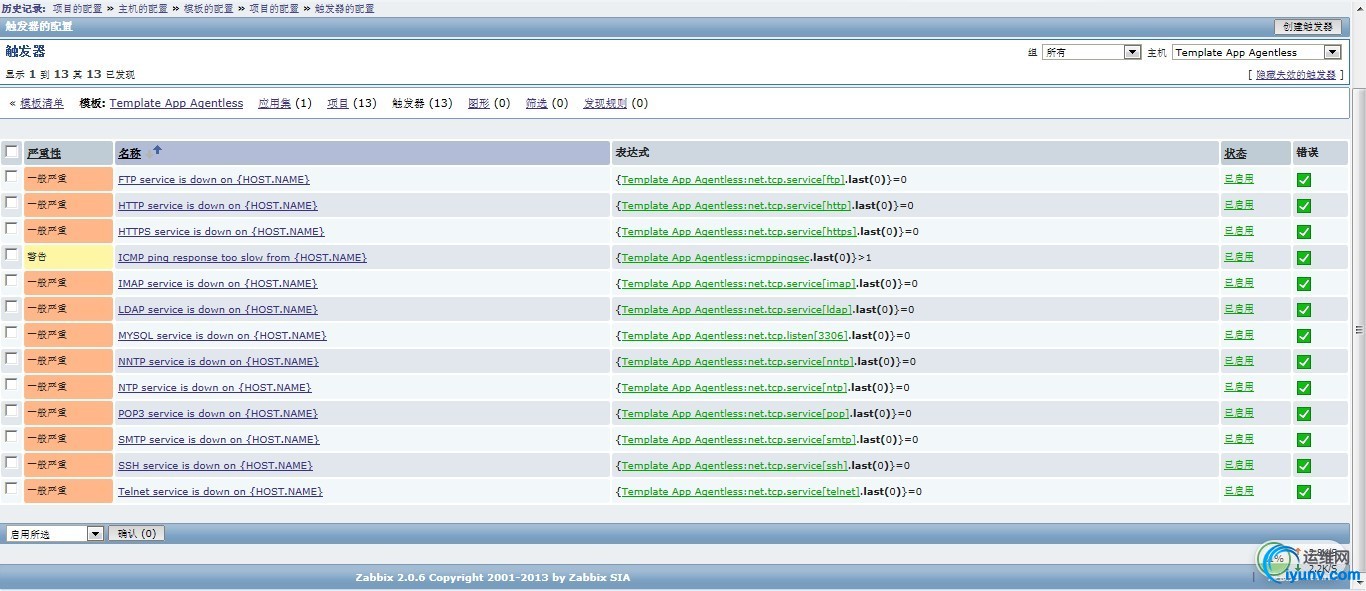Click green check icon in HTTPS service row
The image size is (1366, 591).
[x=1303, y=232]
